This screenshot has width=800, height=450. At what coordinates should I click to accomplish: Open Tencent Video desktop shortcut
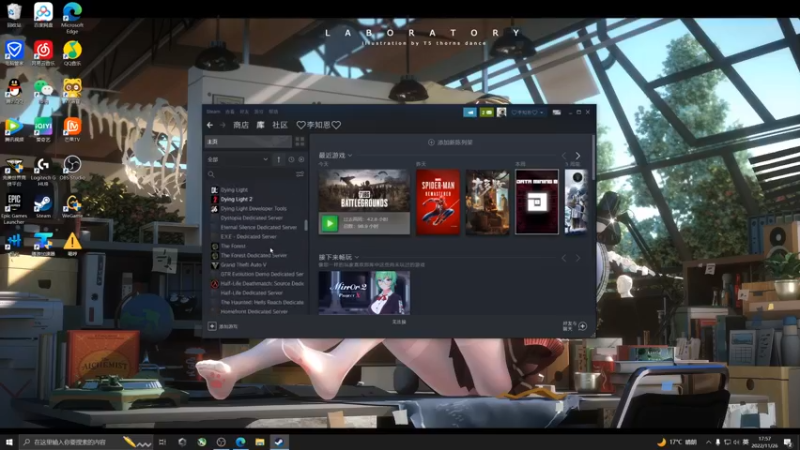tap(14, 130)
